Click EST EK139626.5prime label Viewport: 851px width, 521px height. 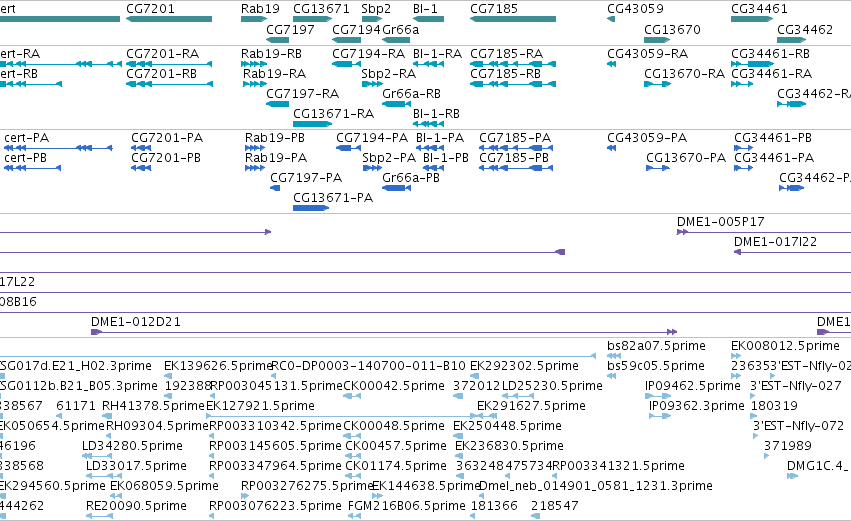(x=218, y=366)
